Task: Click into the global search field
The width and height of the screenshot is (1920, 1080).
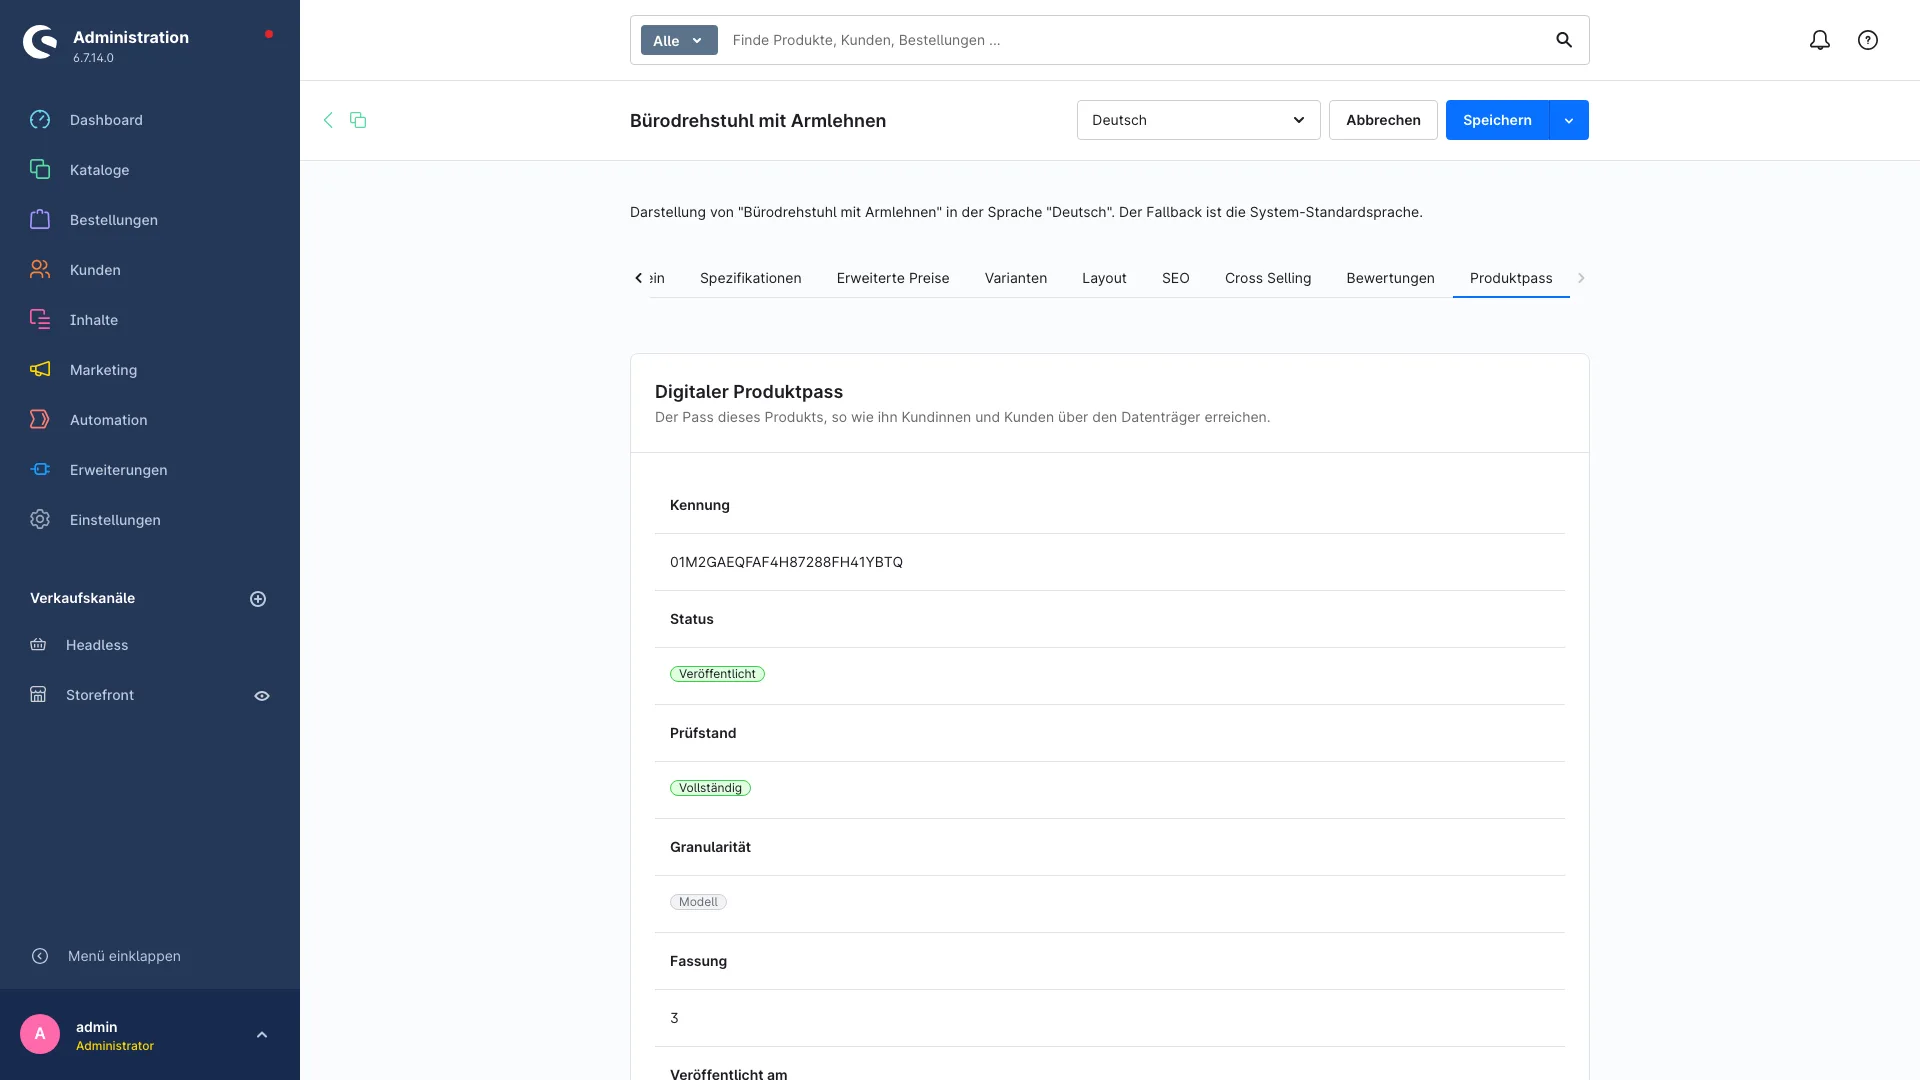Action: click(1135, 40)
